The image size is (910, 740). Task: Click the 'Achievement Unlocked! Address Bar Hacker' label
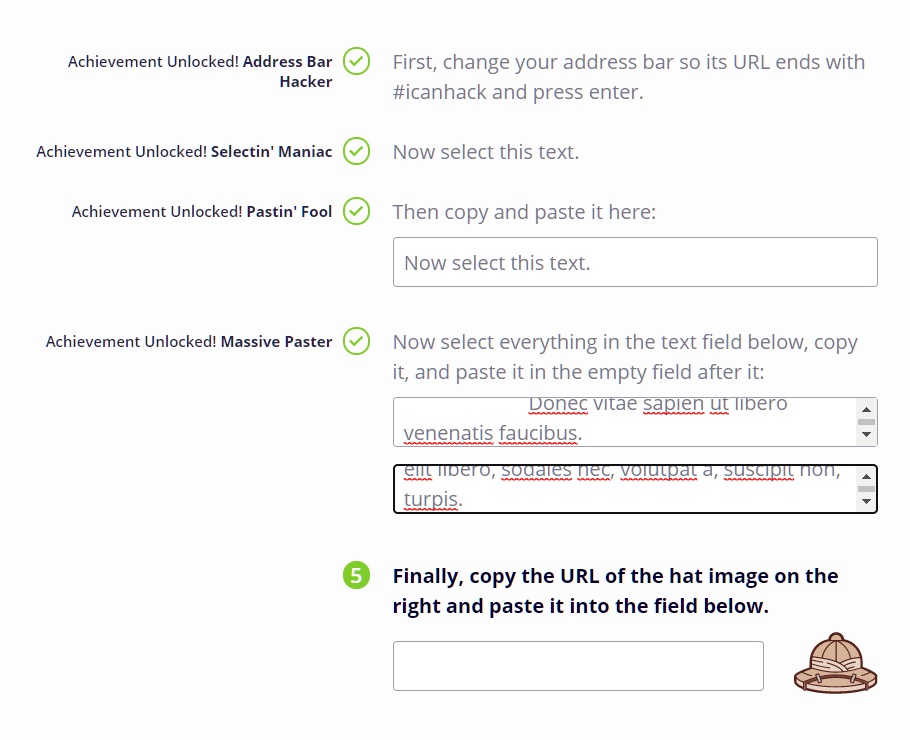point(200,71)
